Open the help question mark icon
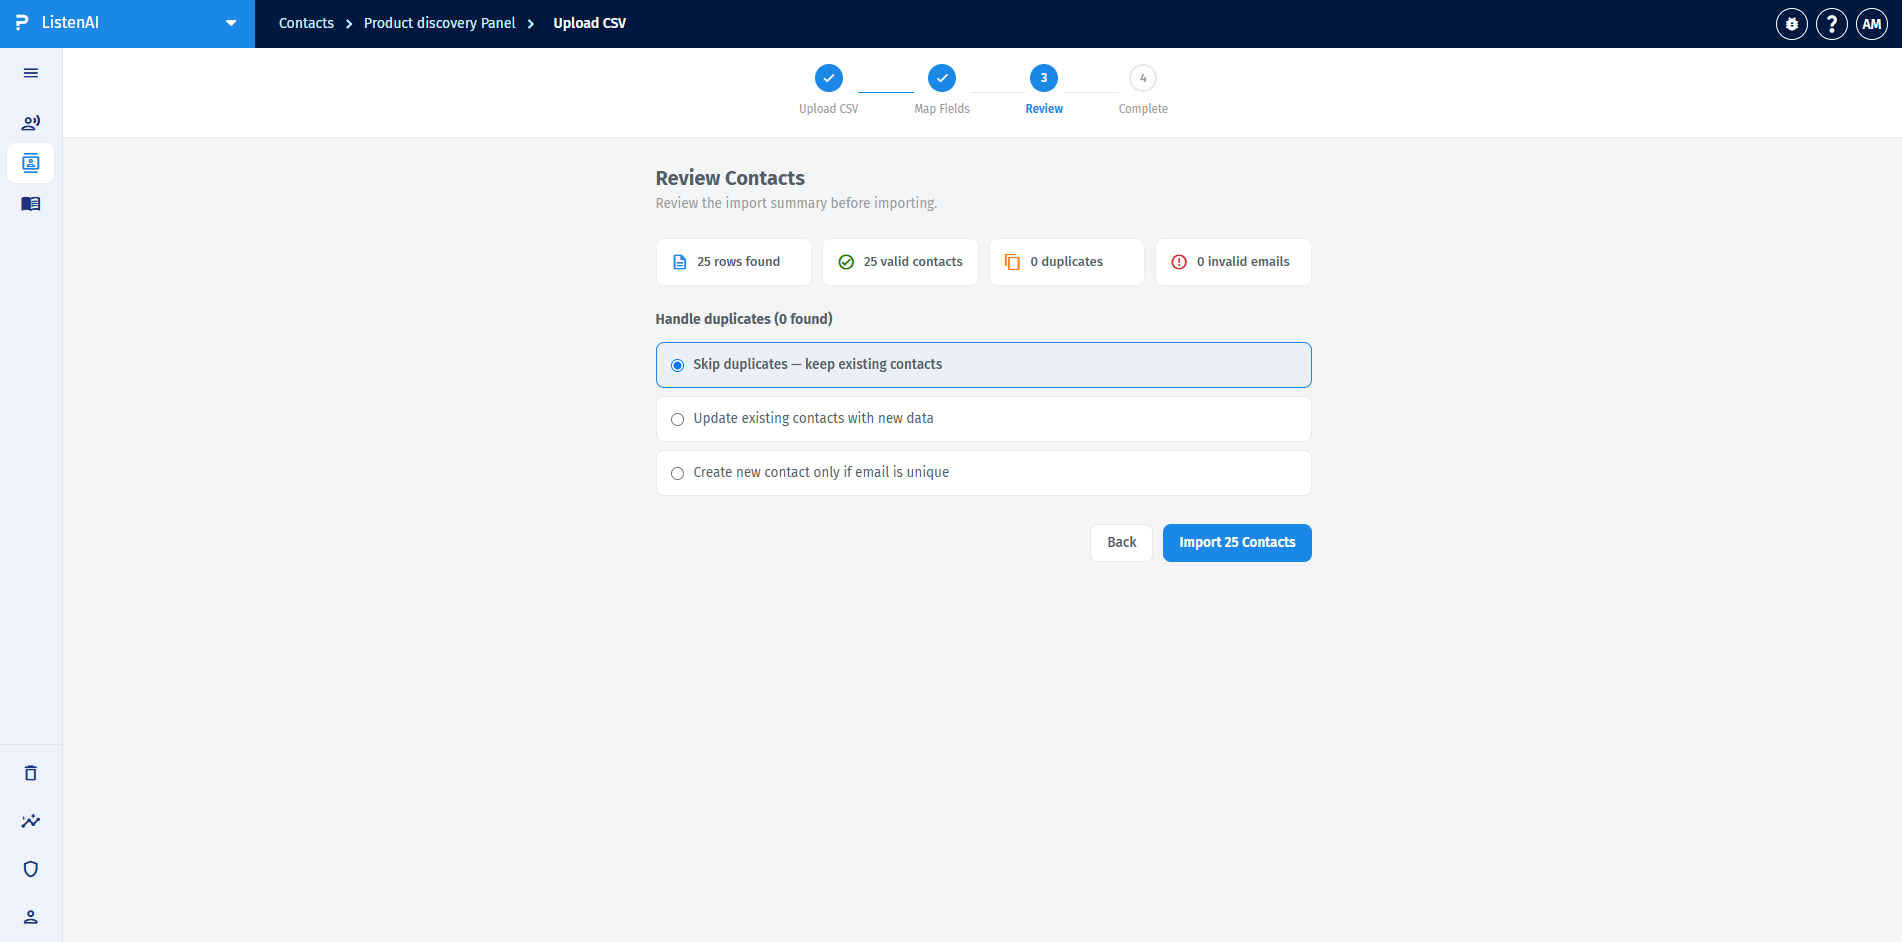The height and width of the screenshot is (942, 1902). (1832, 24)
